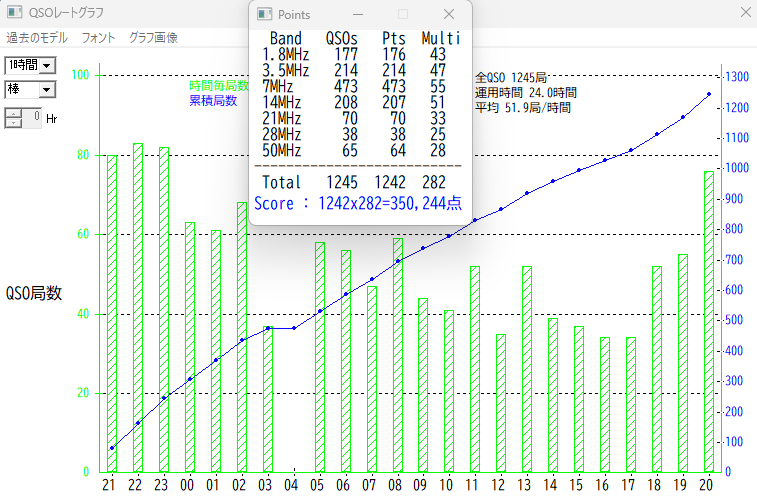The height and width of the screenshot is (501, 757).
Task: Open the グラフ画像 menu
Action: (x=153, y=38)
